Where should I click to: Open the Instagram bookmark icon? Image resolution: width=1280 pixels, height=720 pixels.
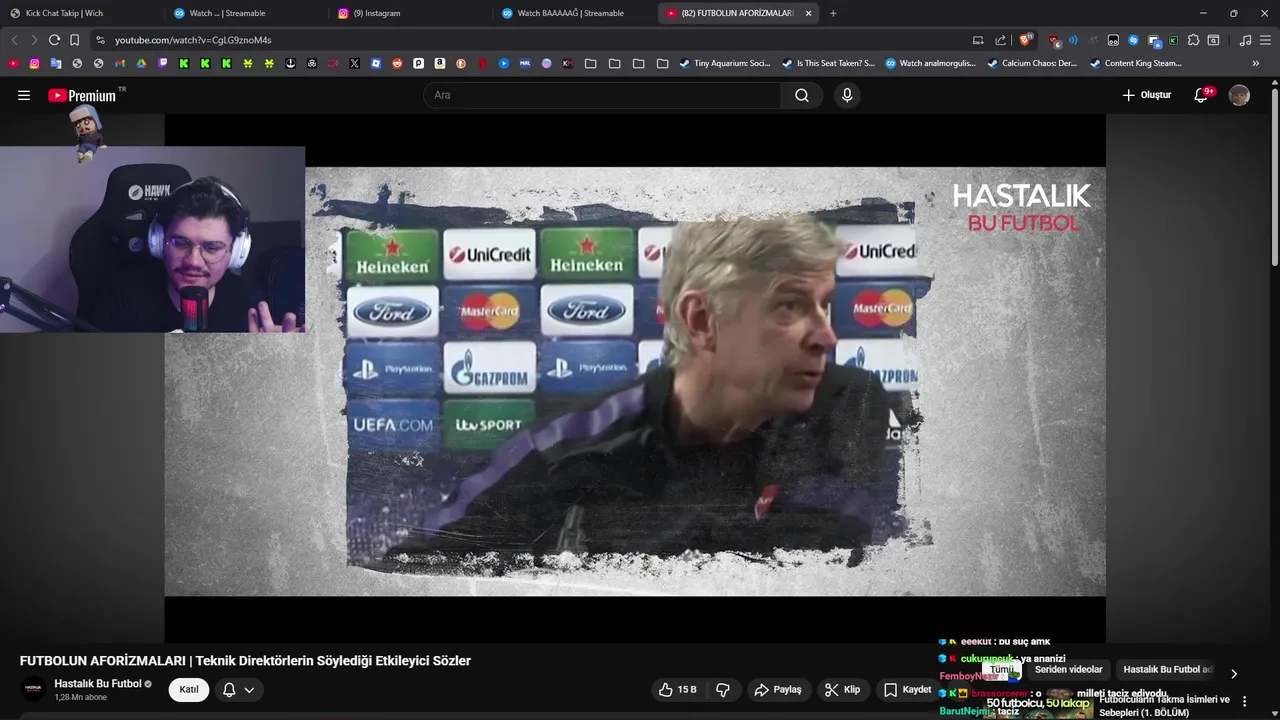(34, 63)
